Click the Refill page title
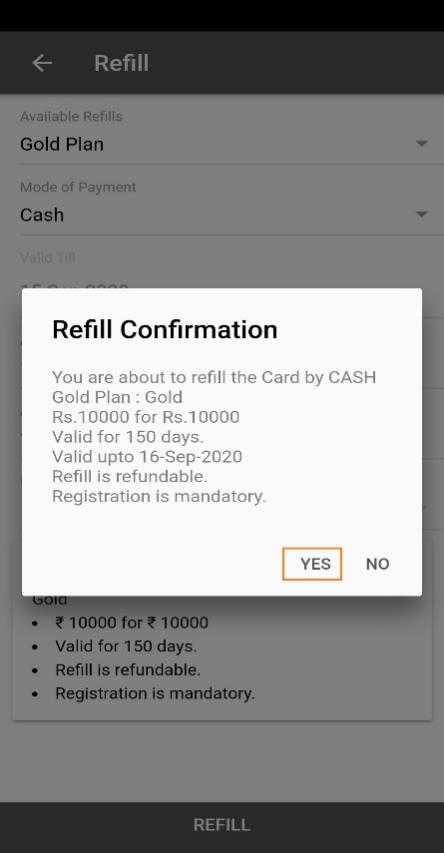Screen dimensions: 444x853 121,63
